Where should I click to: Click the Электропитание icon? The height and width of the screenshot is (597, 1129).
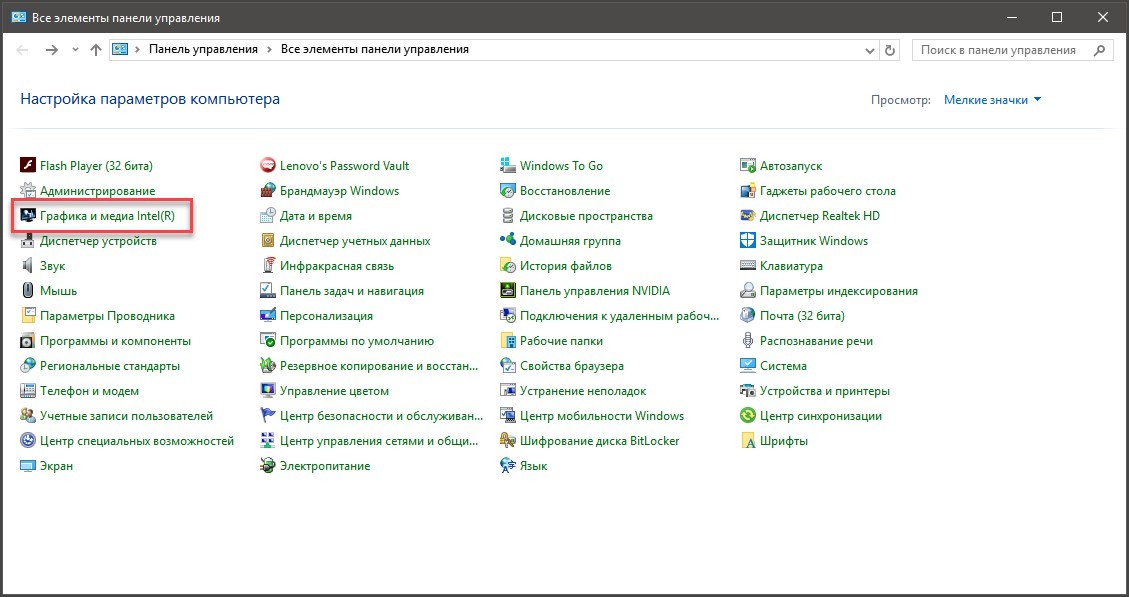coord(268,466)
